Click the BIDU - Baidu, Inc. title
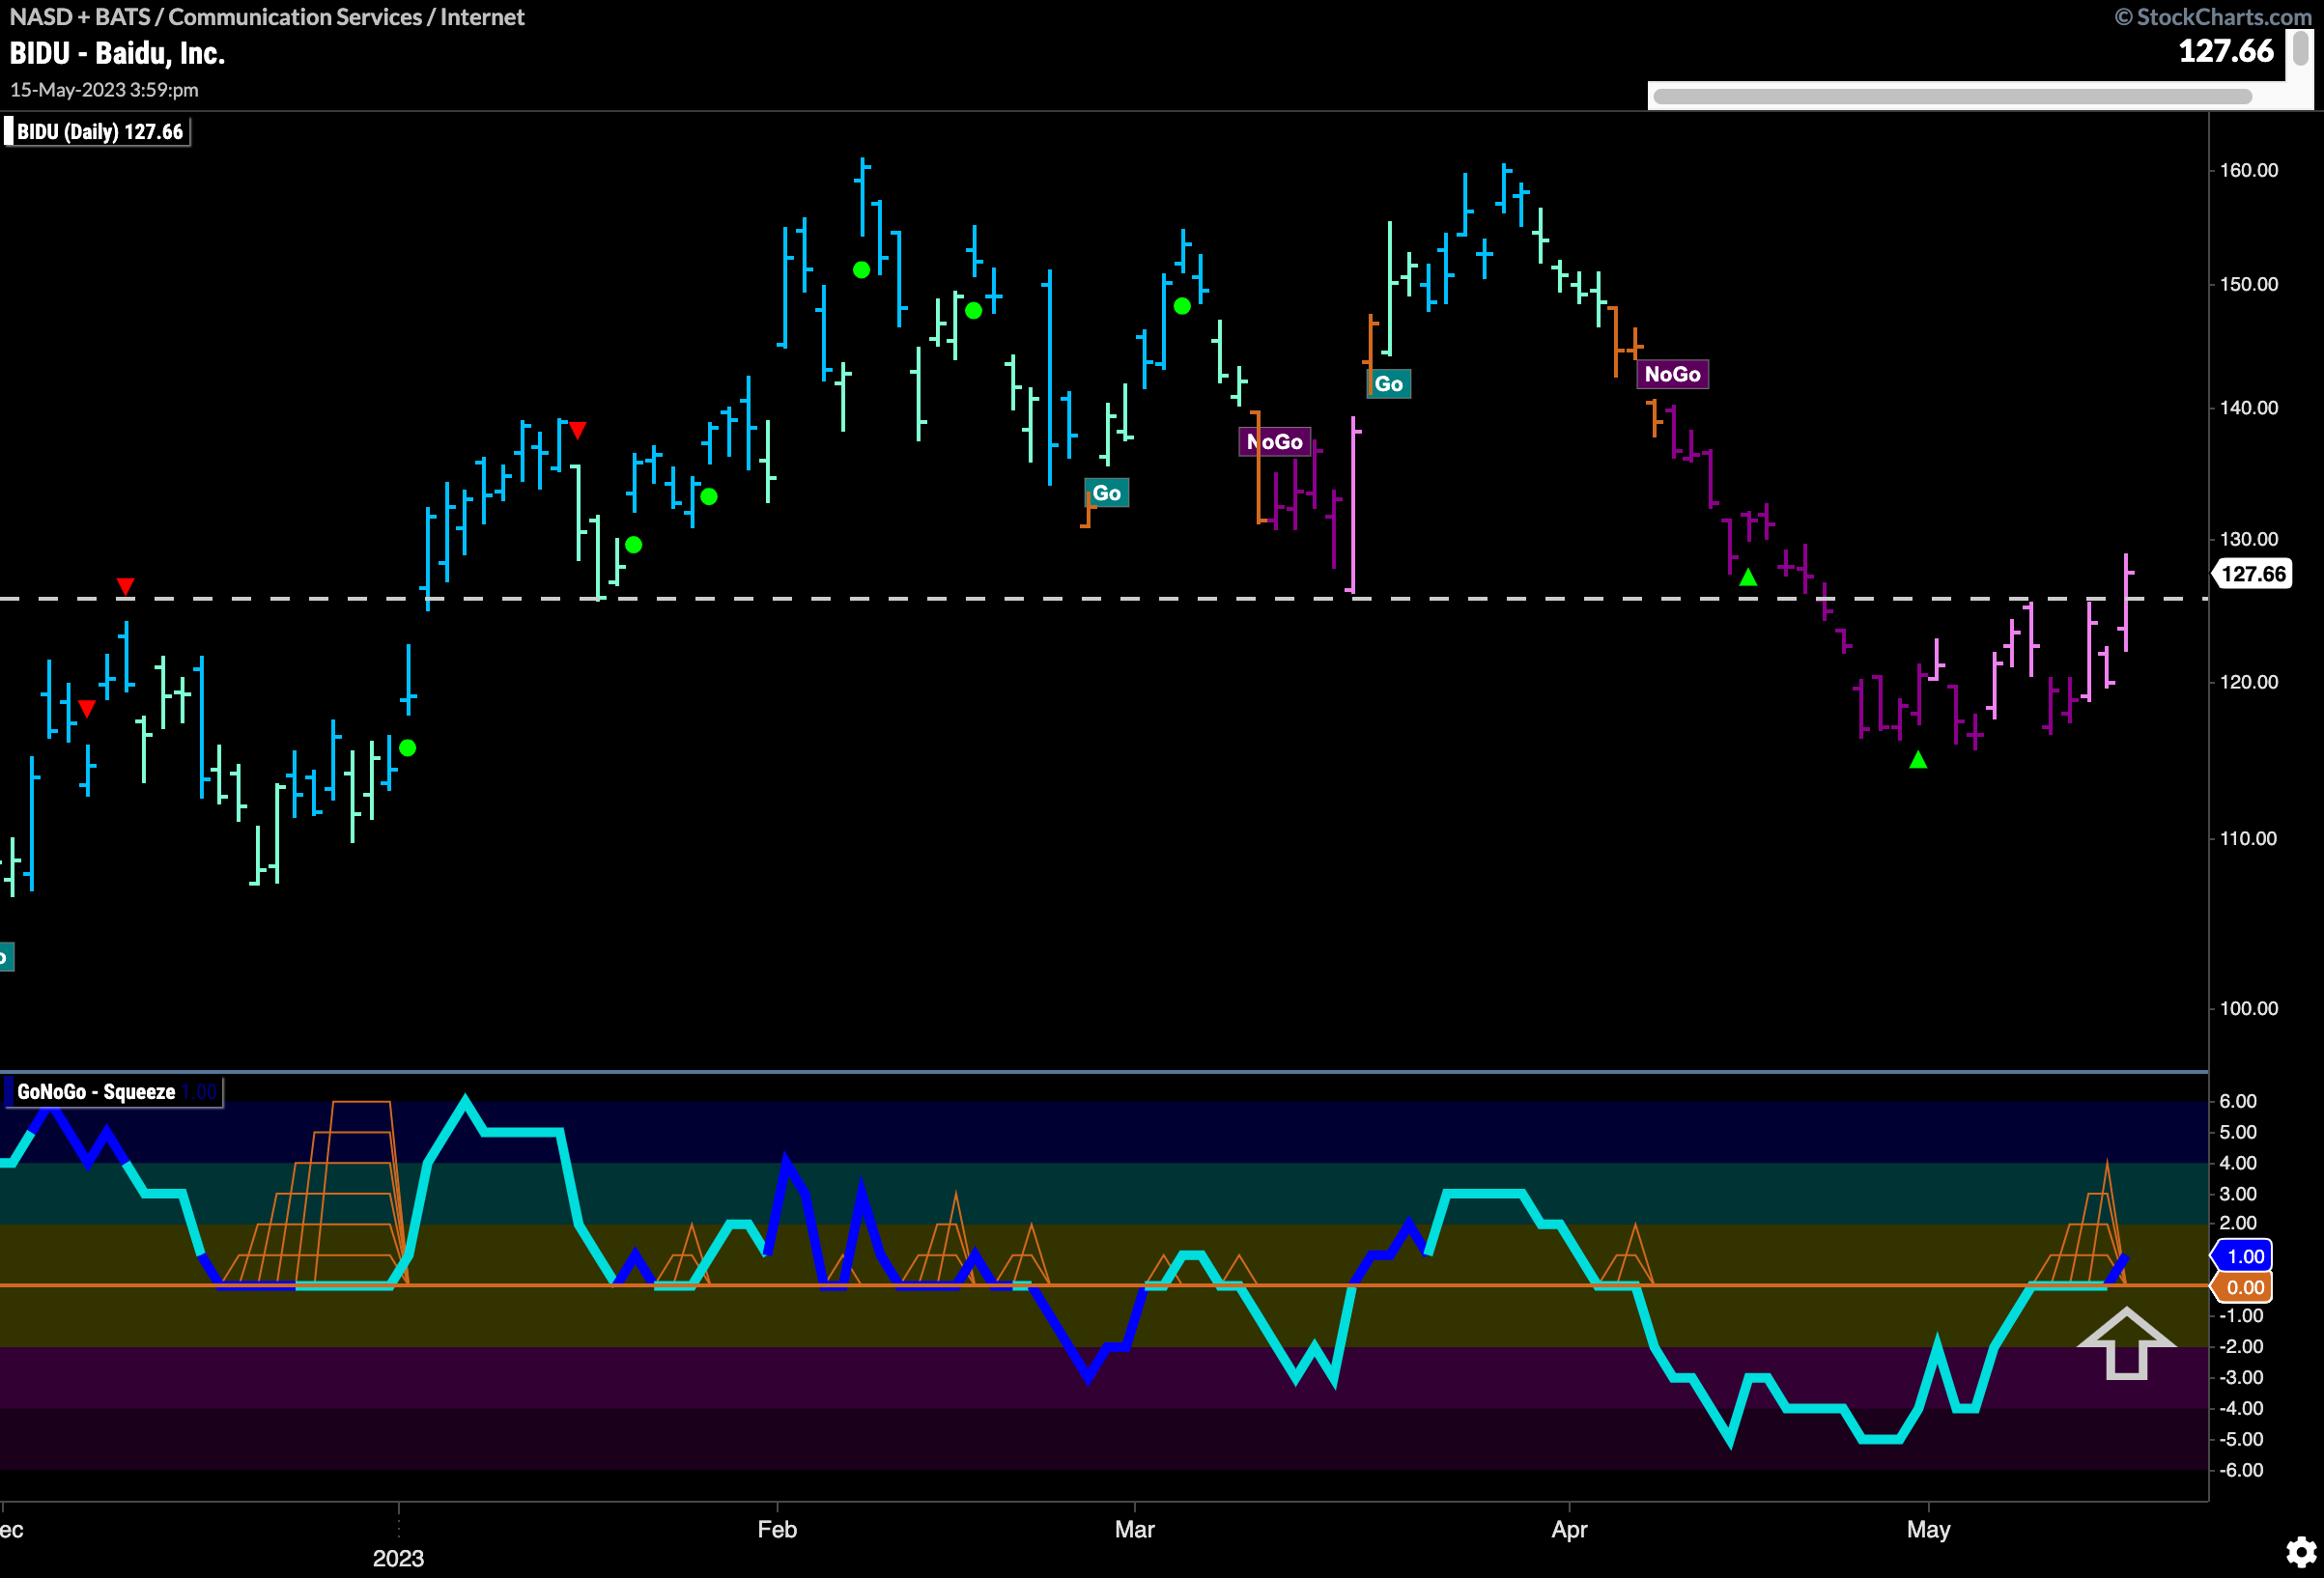 click(117, 54)
